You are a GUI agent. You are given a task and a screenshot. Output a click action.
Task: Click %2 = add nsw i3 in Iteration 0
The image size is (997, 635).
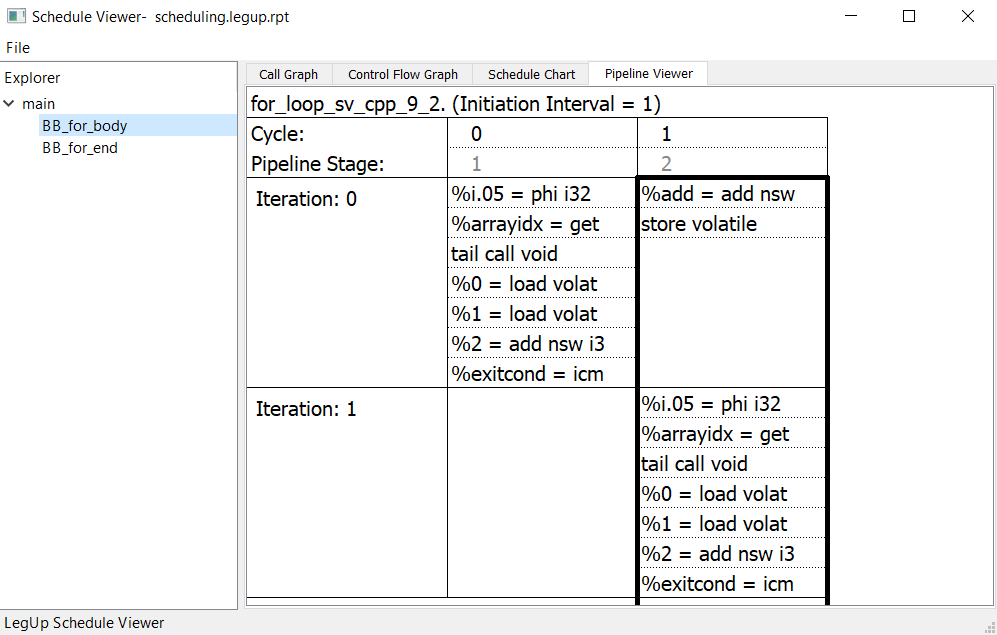542,343
